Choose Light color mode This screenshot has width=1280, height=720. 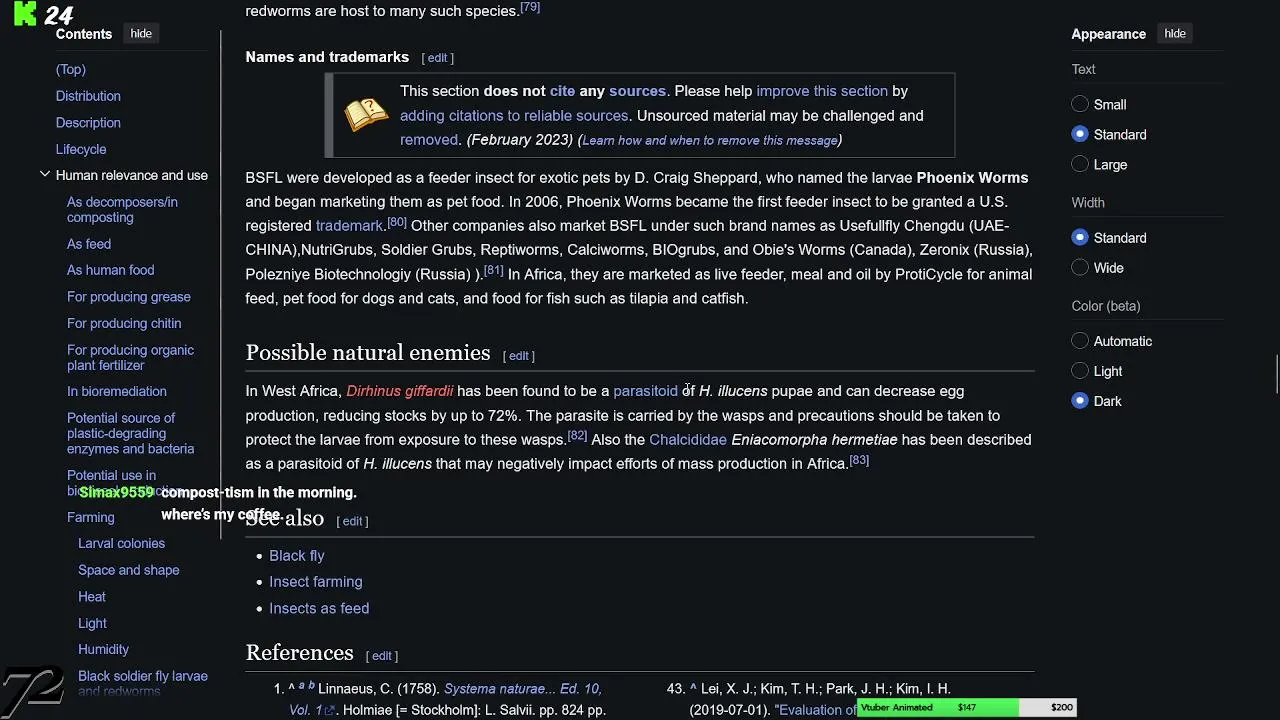point(1080,371)
